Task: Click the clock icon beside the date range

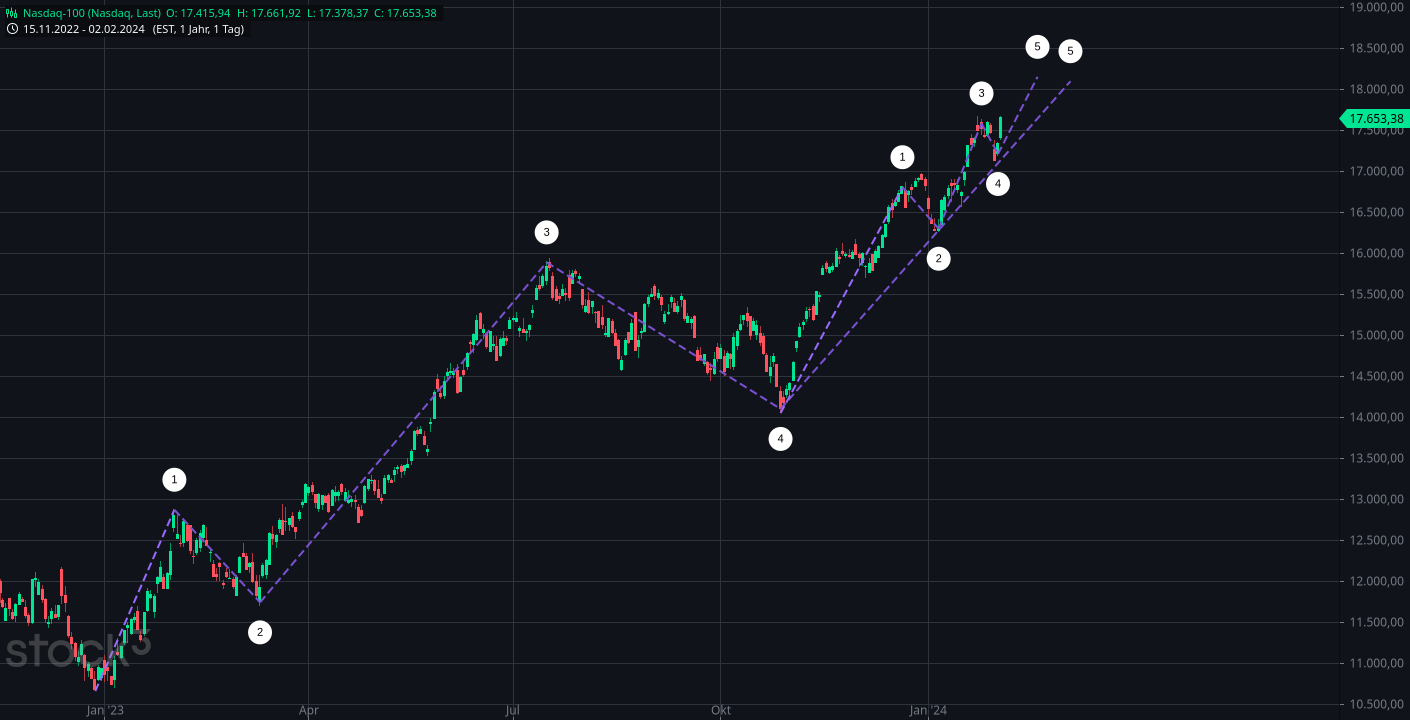Action: point(12,29)
